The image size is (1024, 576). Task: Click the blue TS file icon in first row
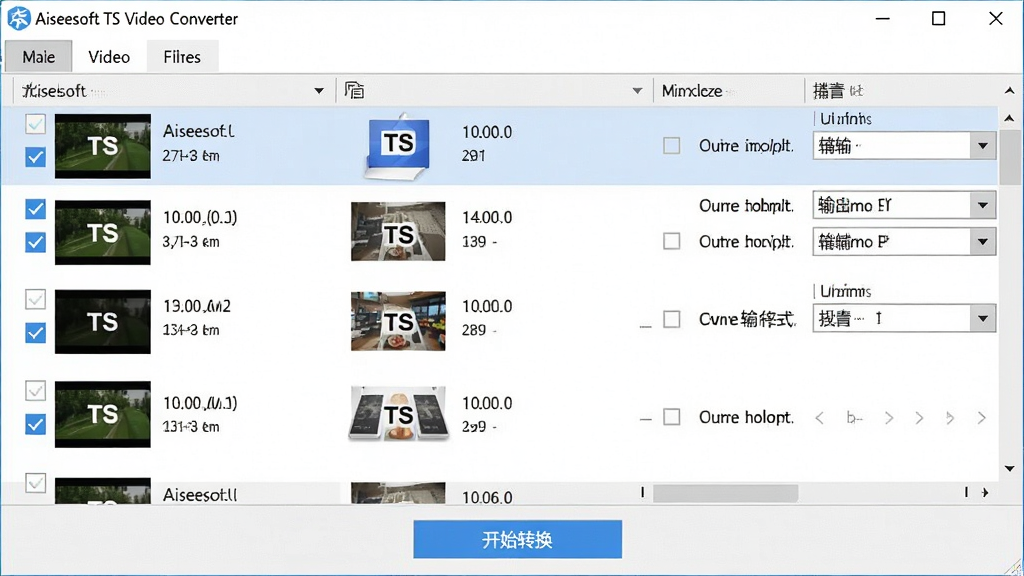pos(398,146)
